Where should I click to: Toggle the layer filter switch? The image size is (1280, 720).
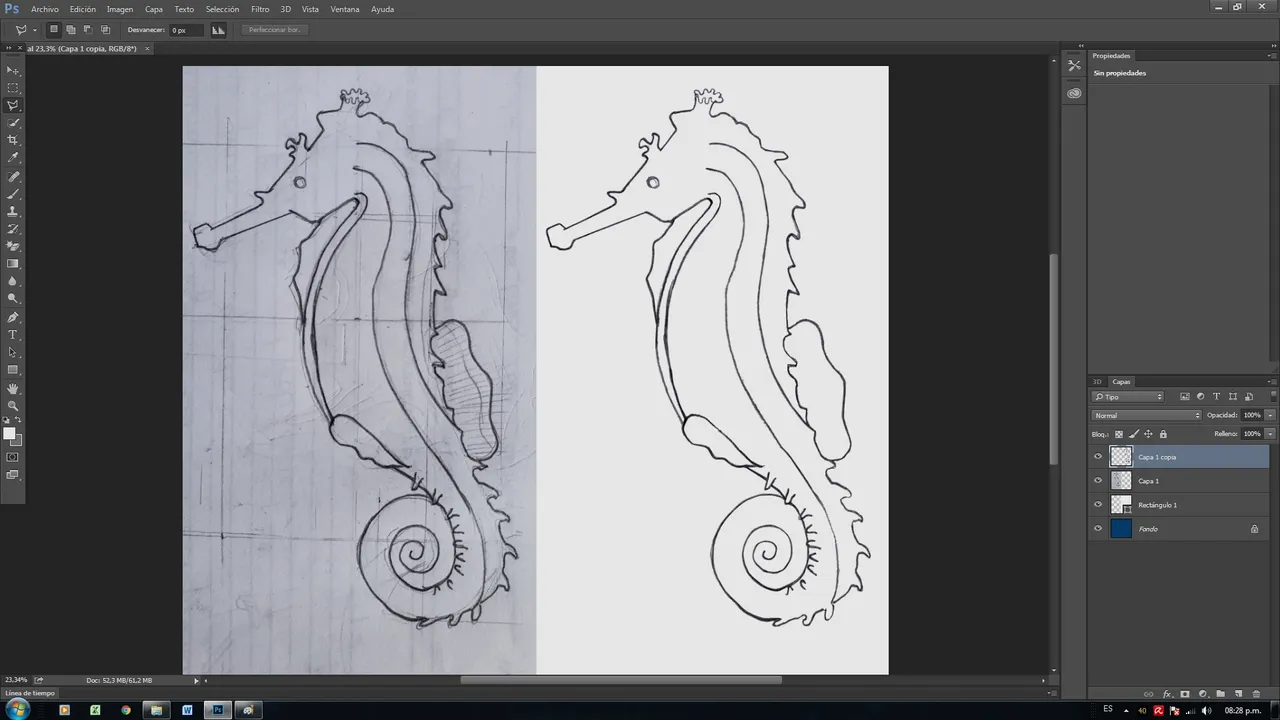(x=1273, y=396)
